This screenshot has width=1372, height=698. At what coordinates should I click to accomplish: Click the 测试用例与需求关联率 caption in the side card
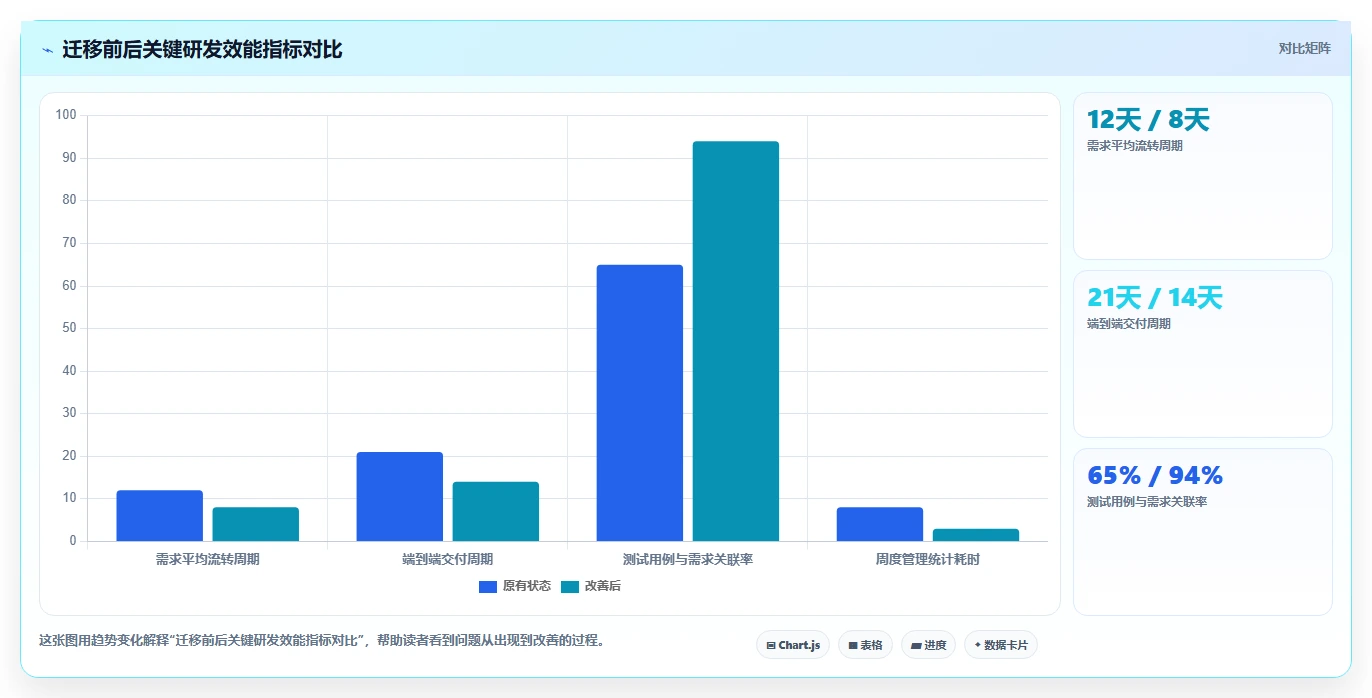(x=1147, y=502)
